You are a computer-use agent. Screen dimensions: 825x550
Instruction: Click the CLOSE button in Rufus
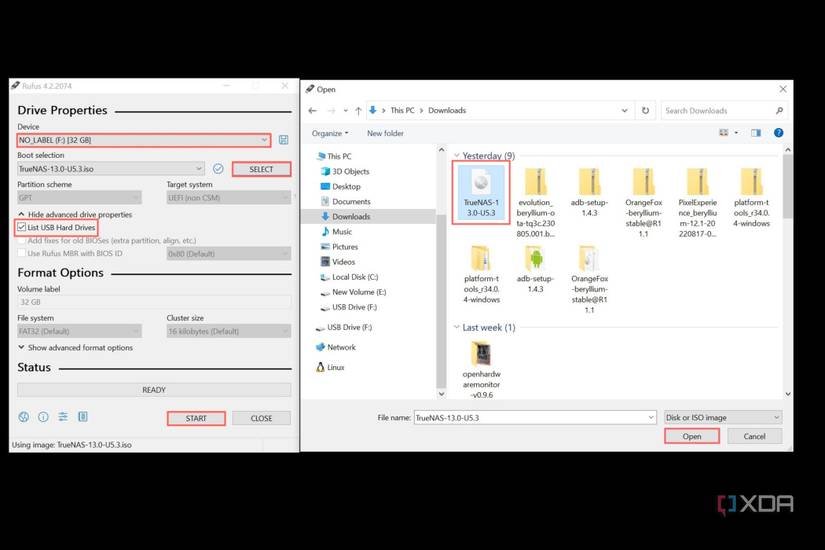point(261,418)
